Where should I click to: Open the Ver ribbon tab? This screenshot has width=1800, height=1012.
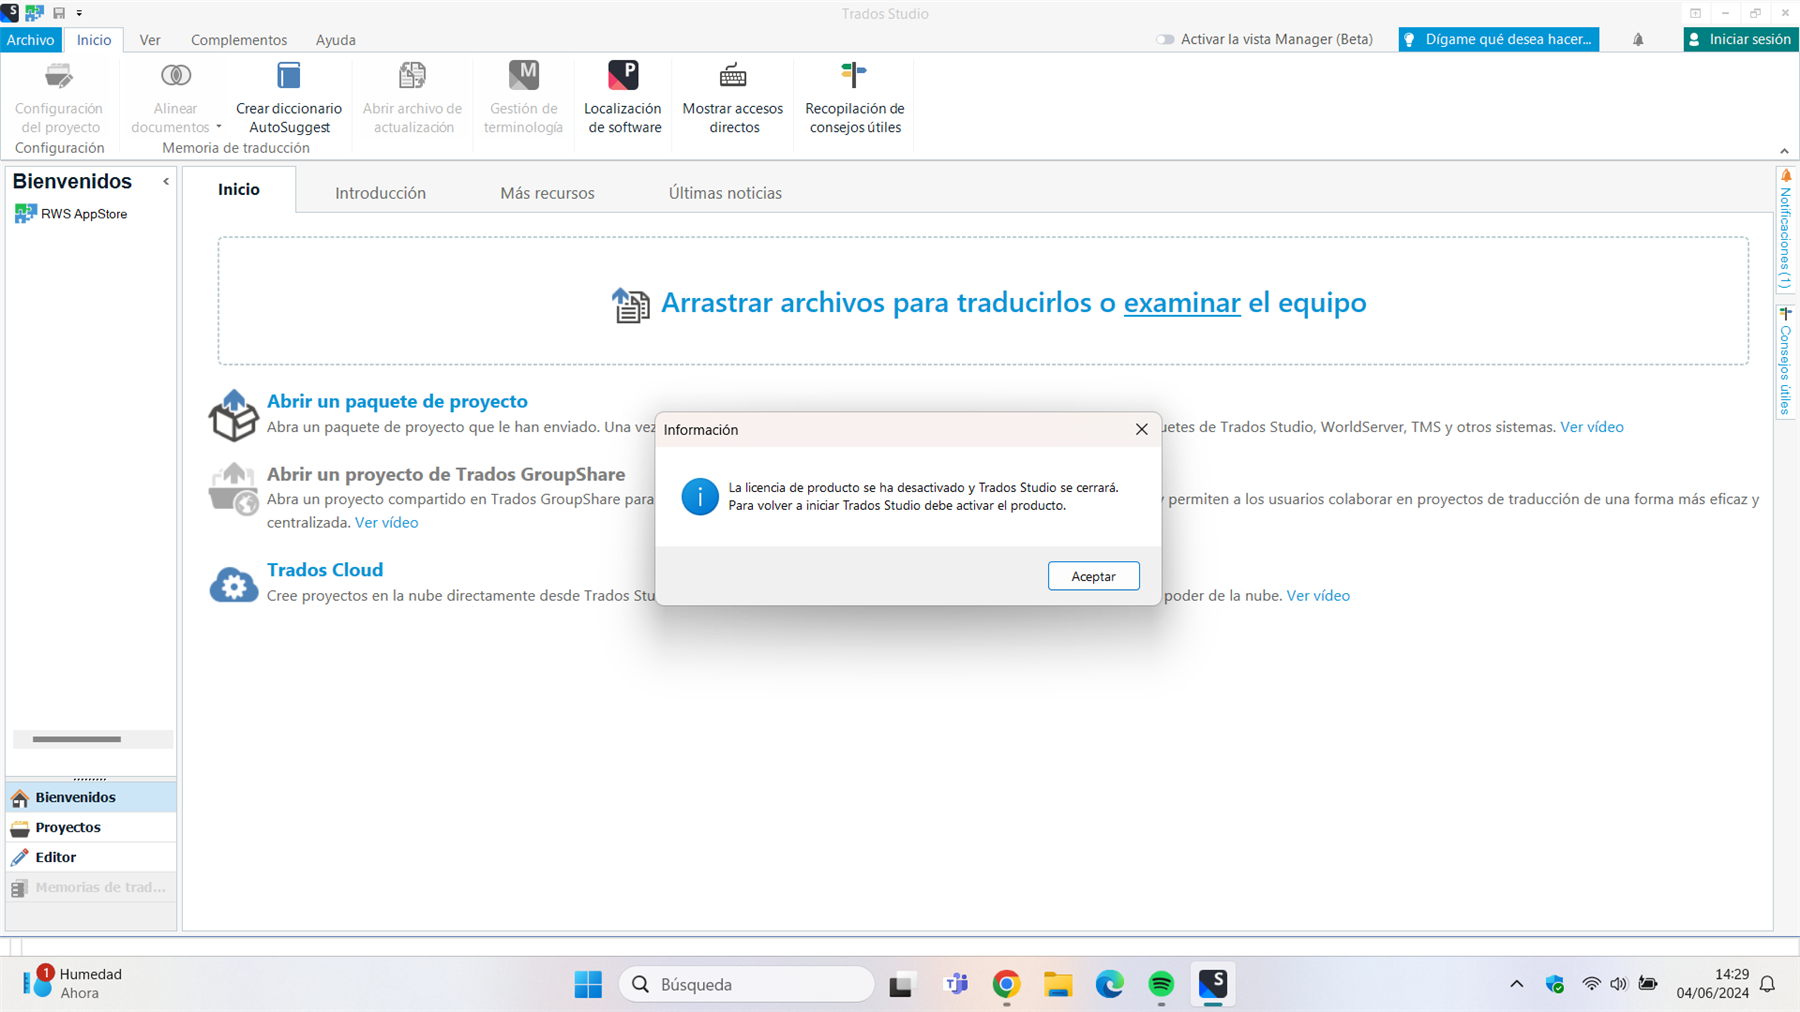[150, 40]
